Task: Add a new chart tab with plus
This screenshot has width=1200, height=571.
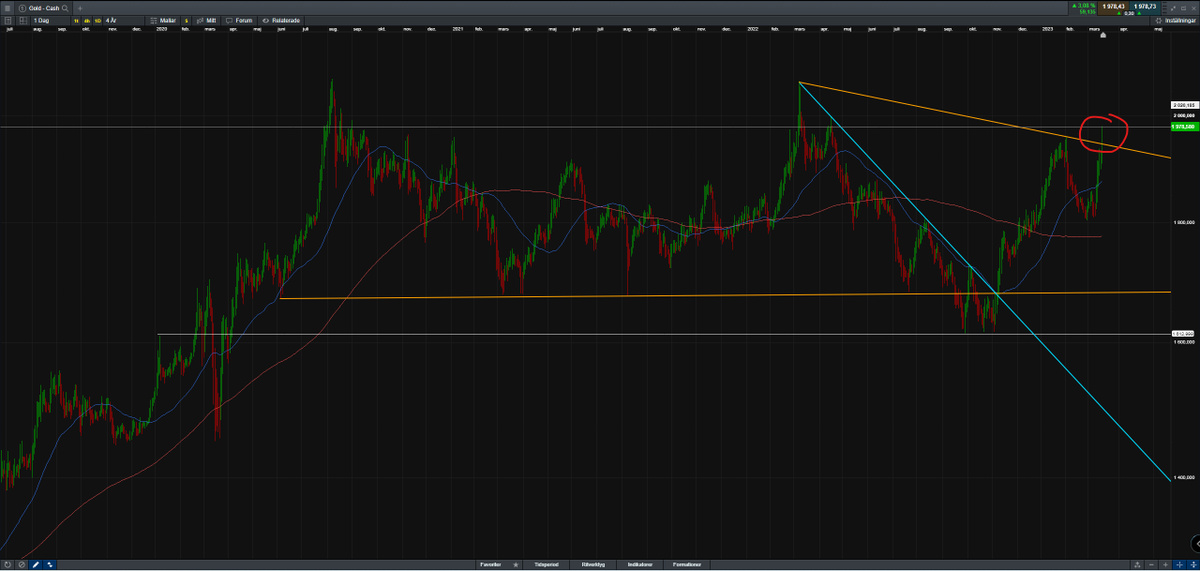Action: coord(80,8)
